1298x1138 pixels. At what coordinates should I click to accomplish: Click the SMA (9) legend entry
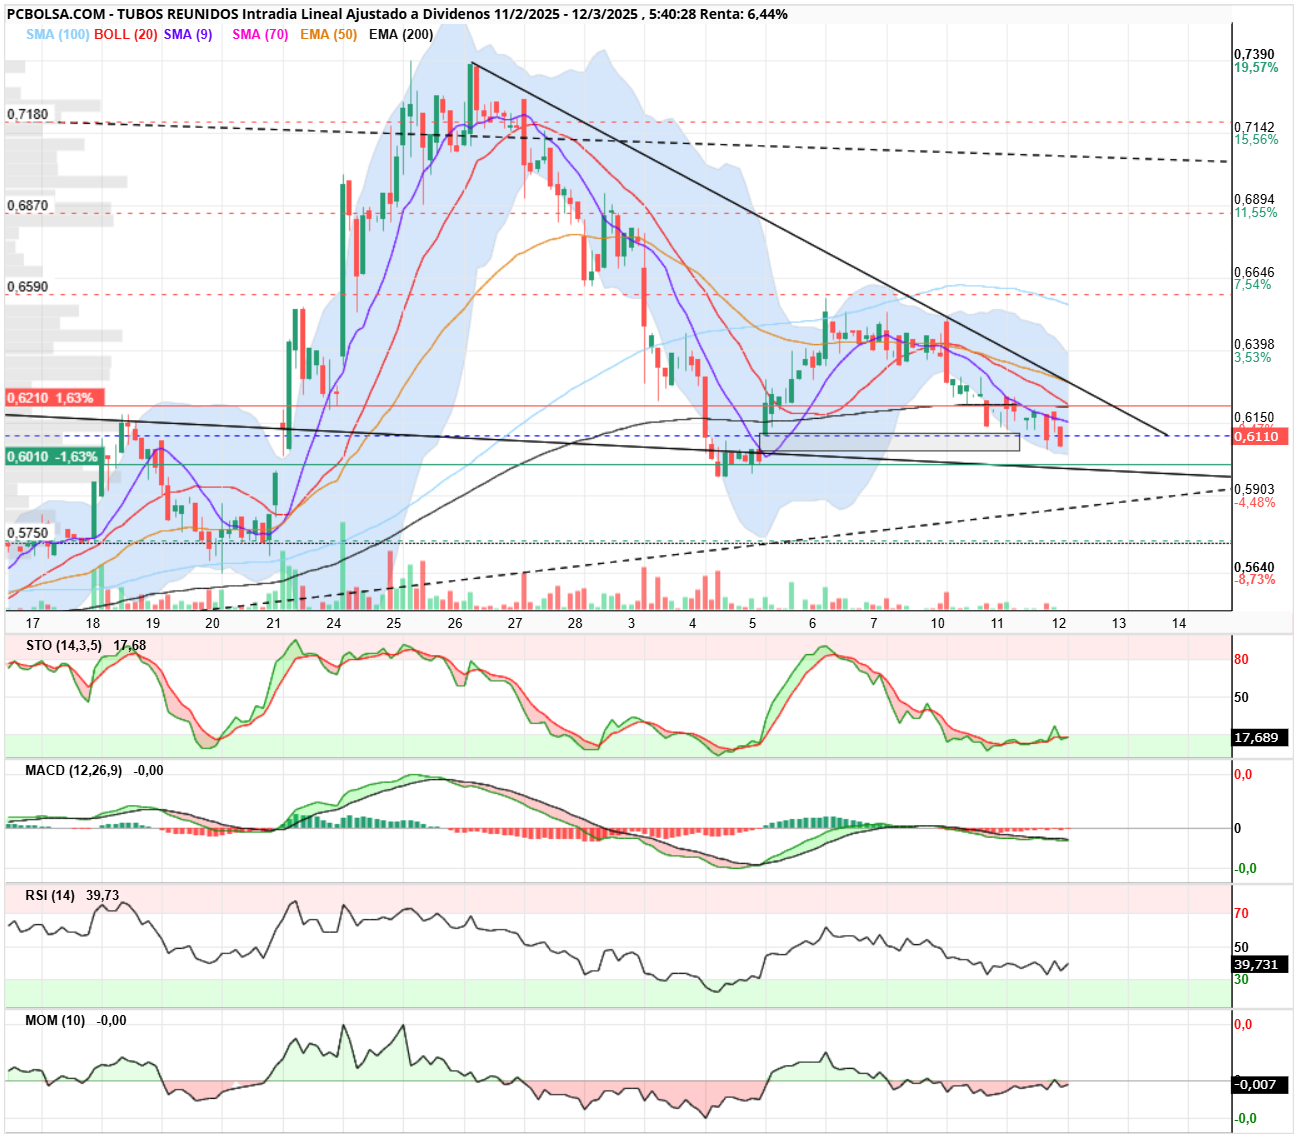point(188,34)
